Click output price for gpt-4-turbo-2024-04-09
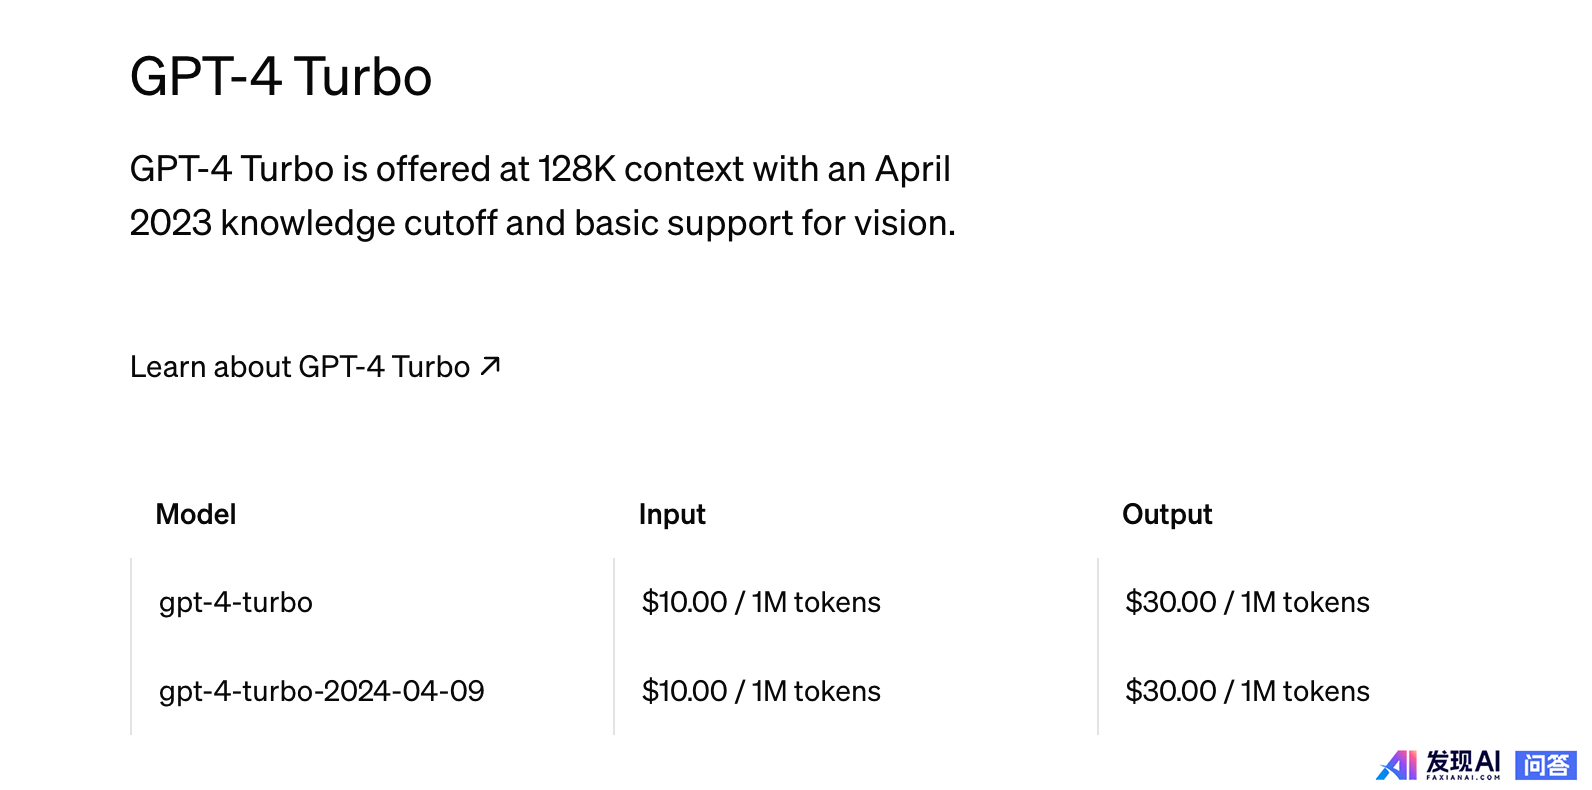Viewport: 1592px width, 790px height. click(1247, 691)
